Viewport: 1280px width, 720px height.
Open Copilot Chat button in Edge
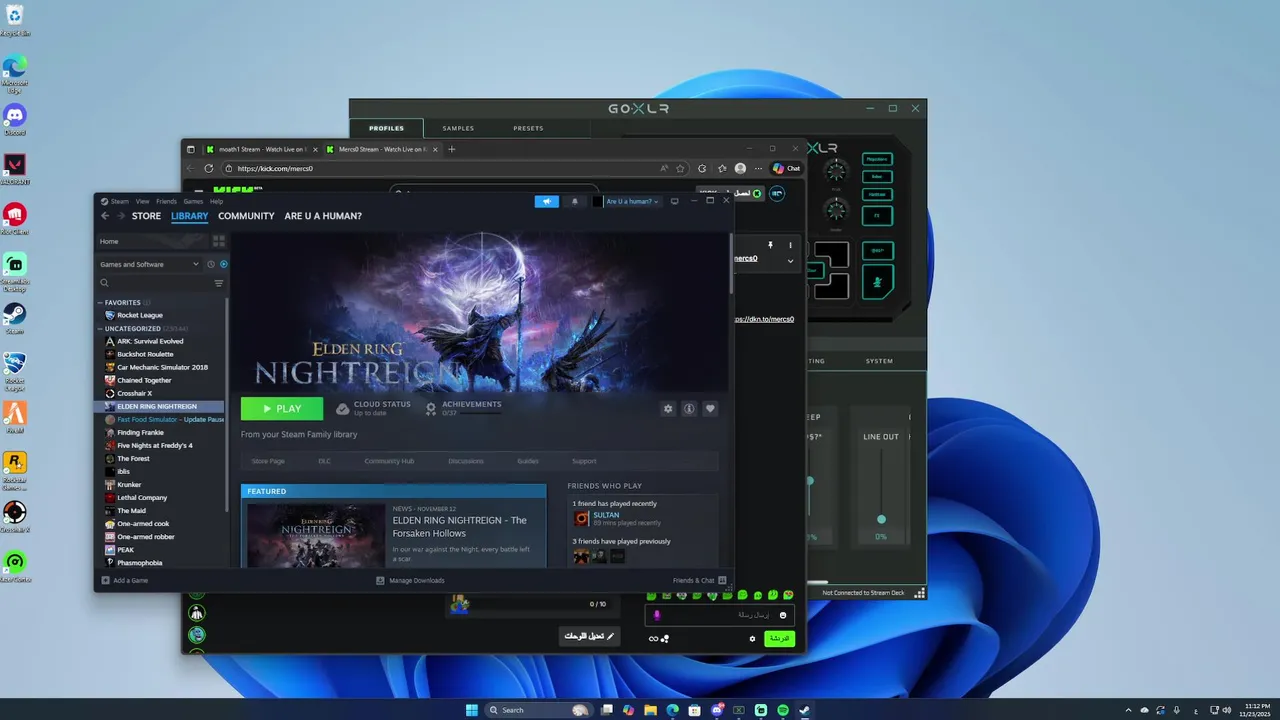point(786,168)
